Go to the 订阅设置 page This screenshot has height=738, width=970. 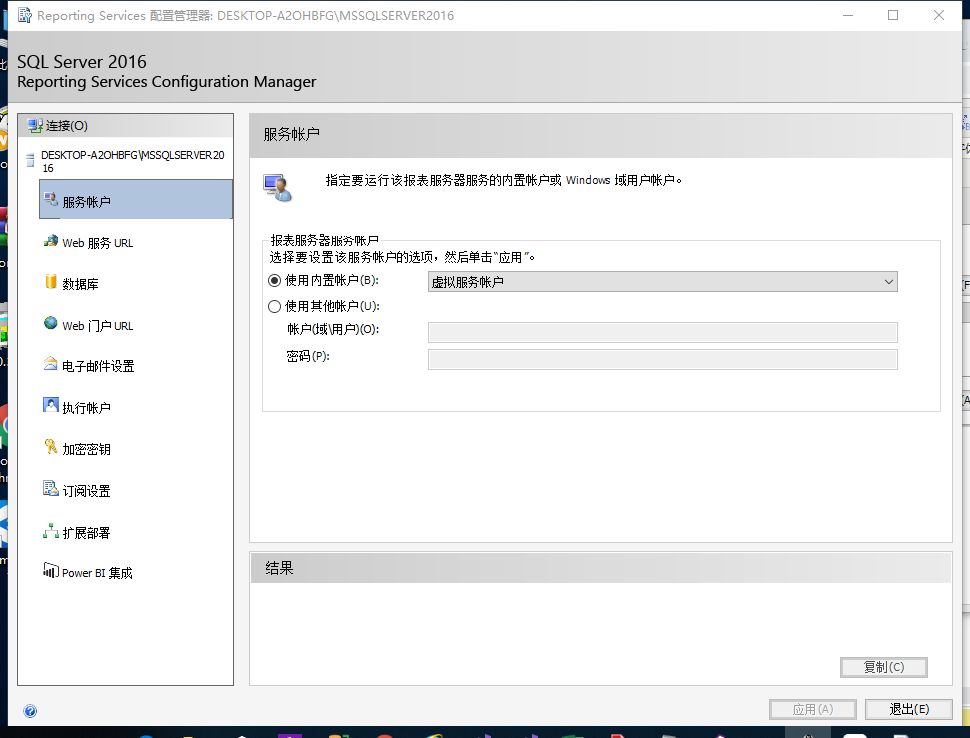pos(87,491)
